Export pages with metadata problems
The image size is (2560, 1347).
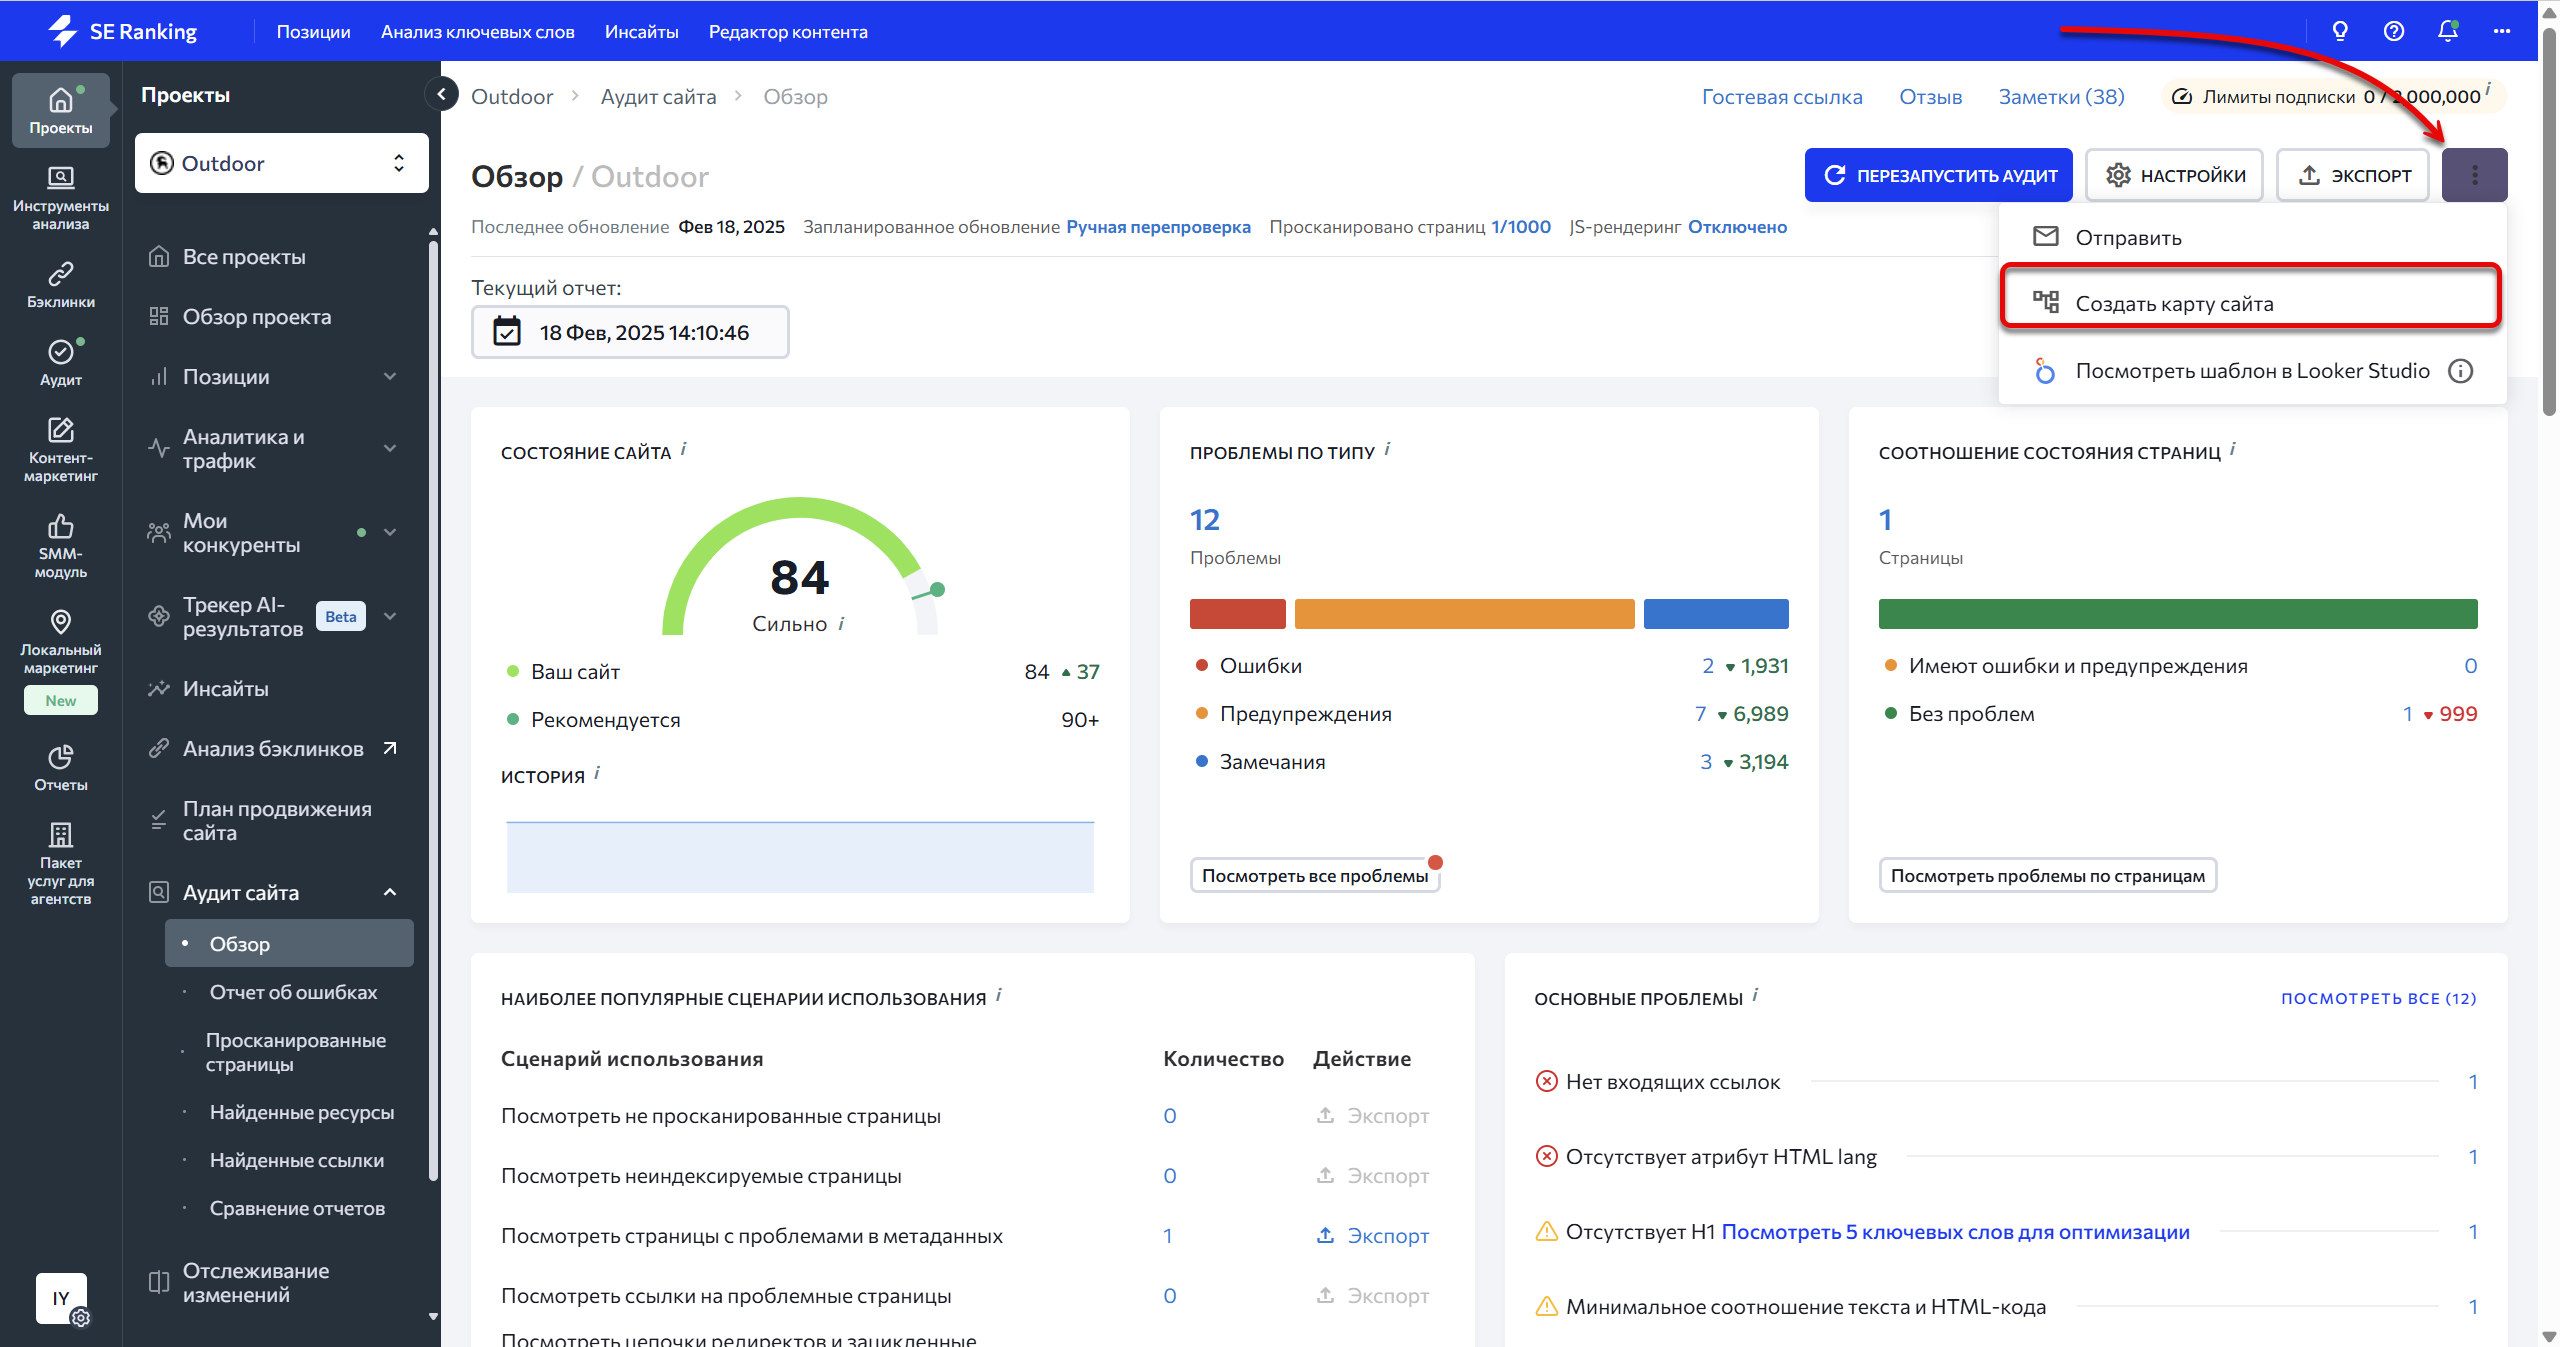point(1373,1236)
